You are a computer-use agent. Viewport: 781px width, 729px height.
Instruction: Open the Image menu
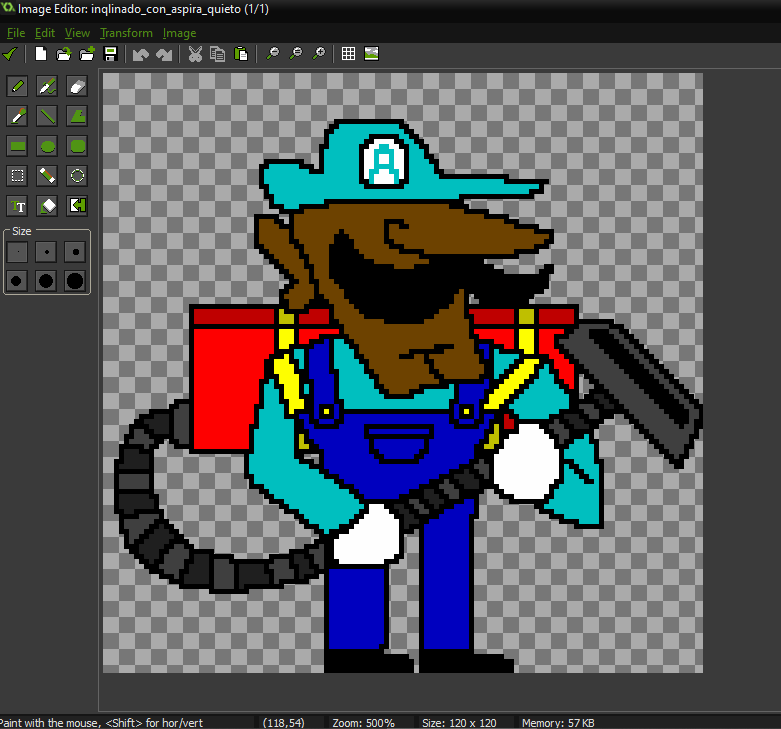(x=179, y=33)
